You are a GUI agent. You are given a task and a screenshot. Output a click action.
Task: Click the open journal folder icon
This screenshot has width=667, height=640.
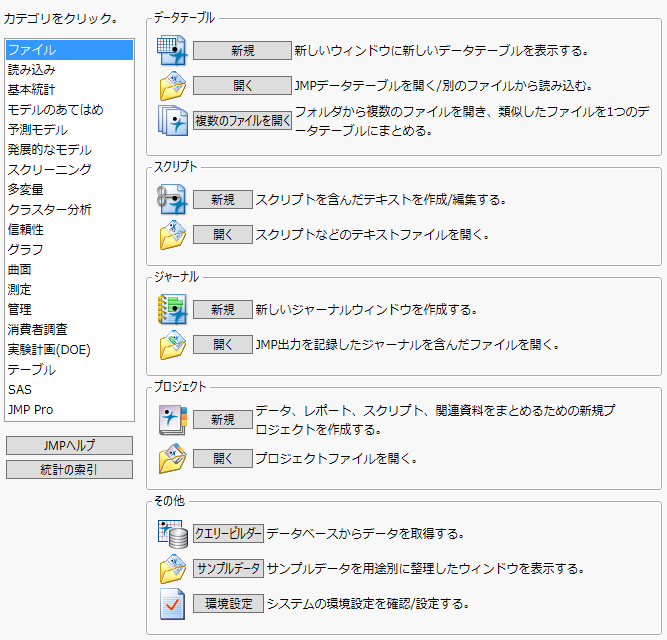tap(172, 344)
